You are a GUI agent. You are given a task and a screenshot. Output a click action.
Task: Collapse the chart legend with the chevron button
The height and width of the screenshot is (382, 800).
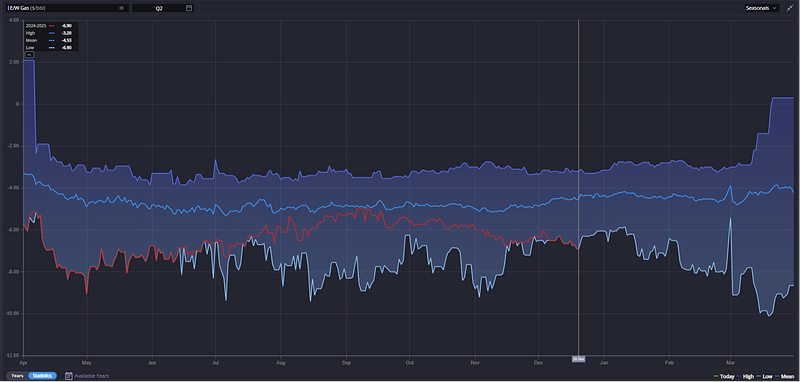click(29, 54)
